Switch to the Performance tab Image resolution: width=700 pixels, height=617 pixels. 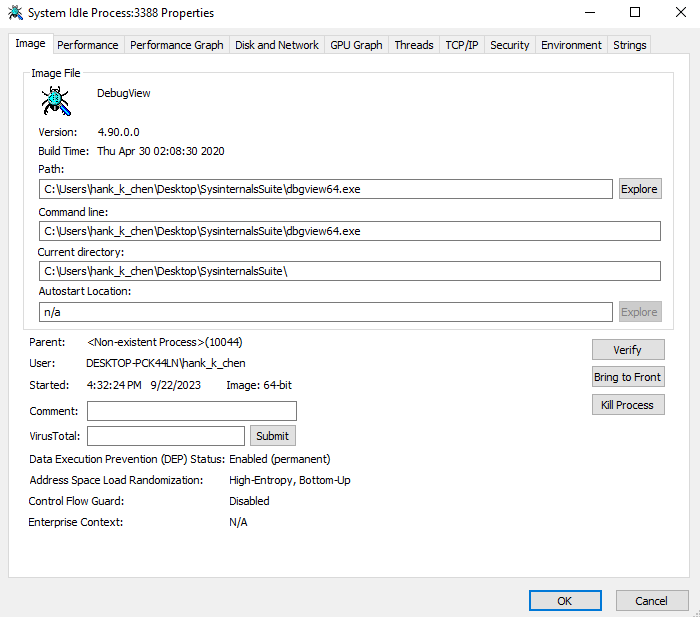tap(88, 45)
